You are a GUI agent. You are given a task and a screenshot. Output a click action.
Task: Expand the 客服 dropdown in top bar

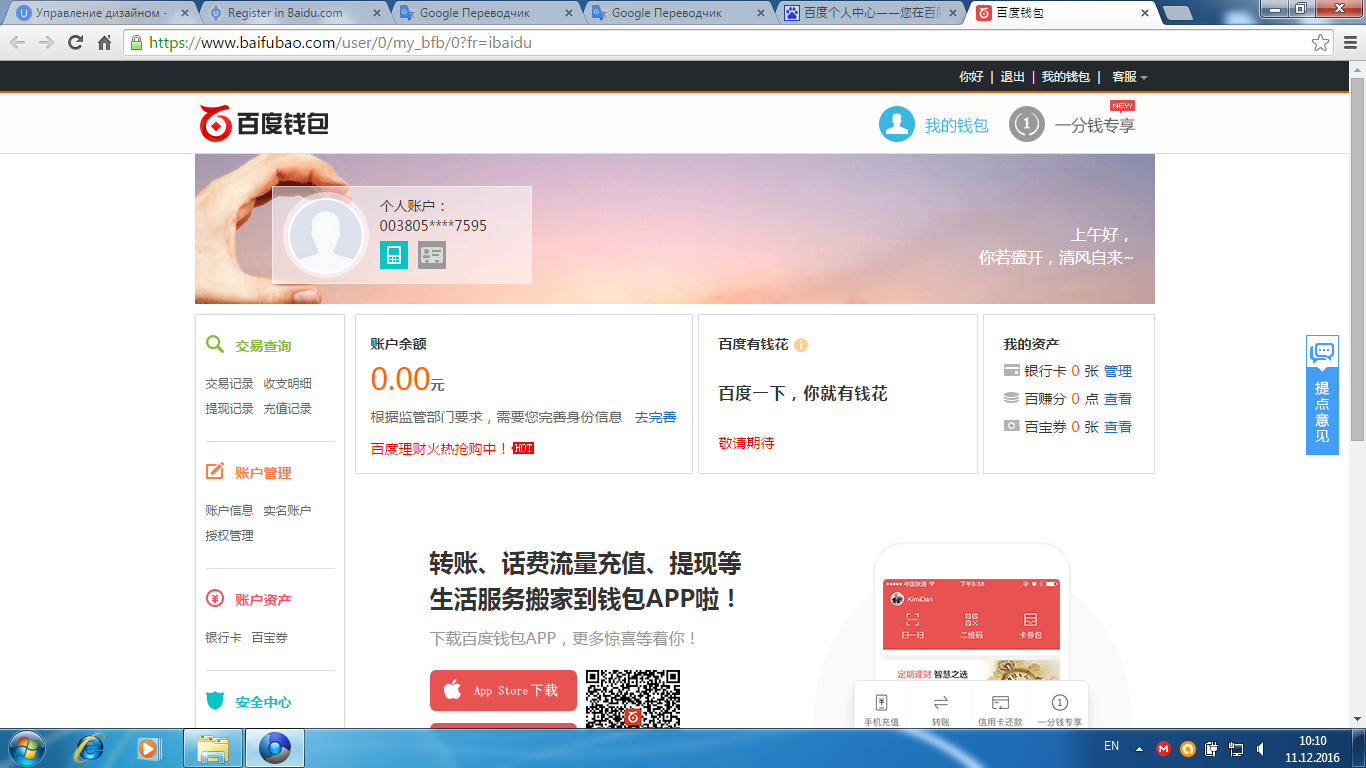point(1129,77)
